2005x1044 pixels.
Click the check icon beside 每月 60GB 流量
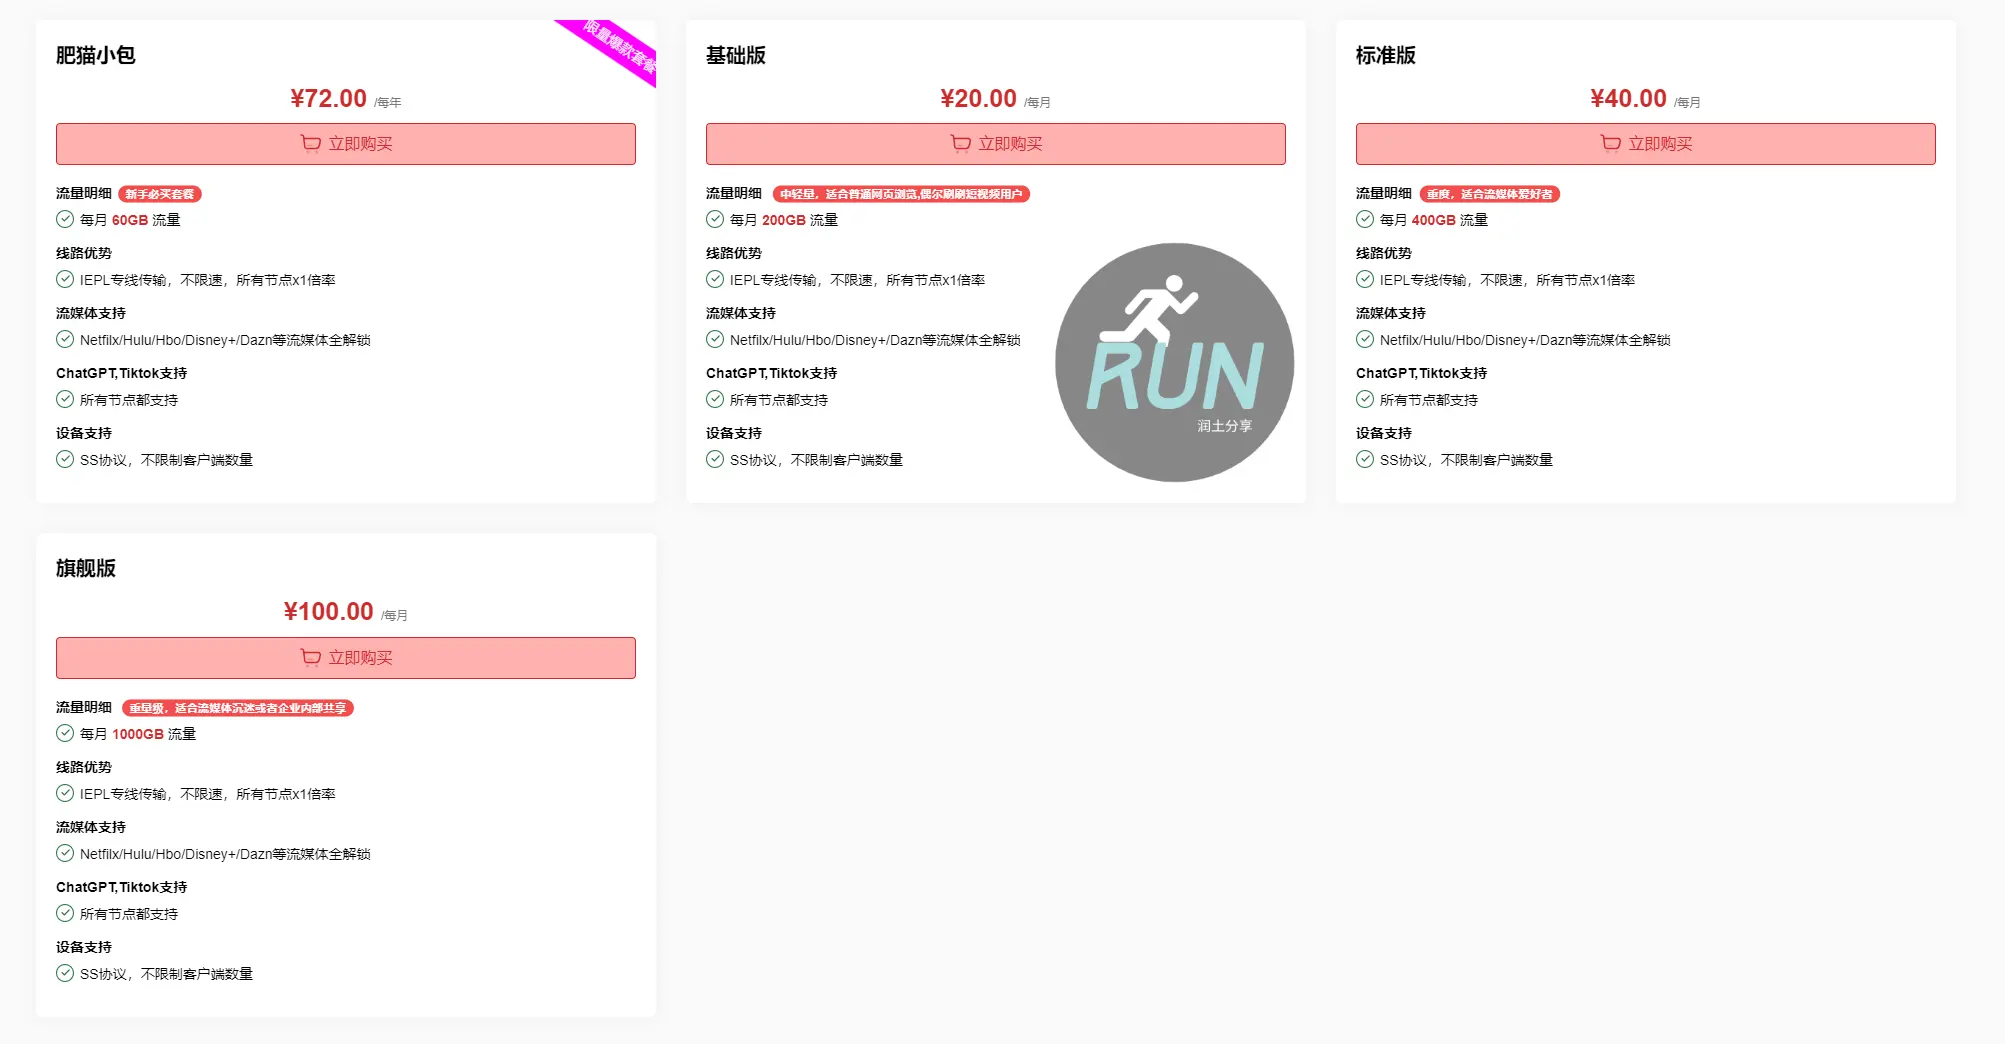pos(65,220)
